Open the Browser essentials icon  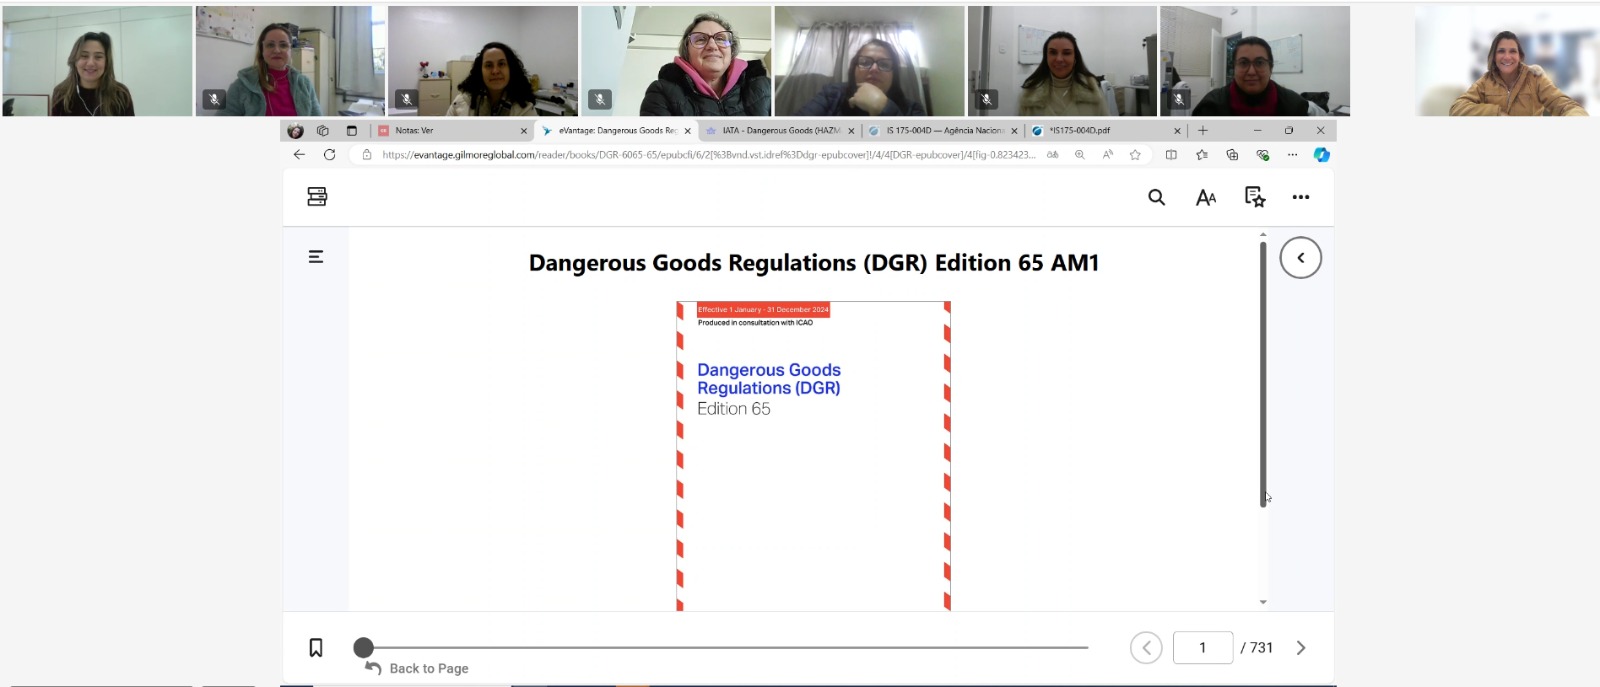coord(1263,155)
